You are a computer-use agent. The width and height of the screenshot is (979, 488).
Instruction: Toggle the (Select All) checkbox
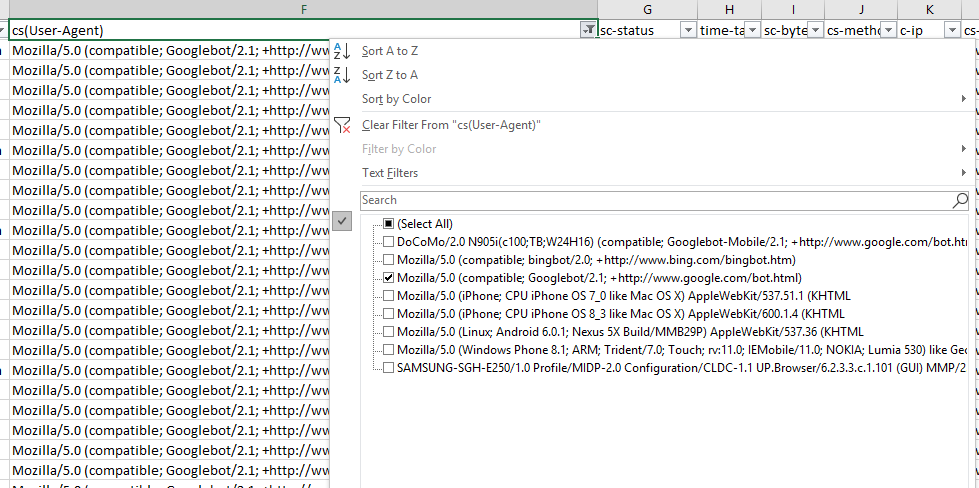coord(389,224)
